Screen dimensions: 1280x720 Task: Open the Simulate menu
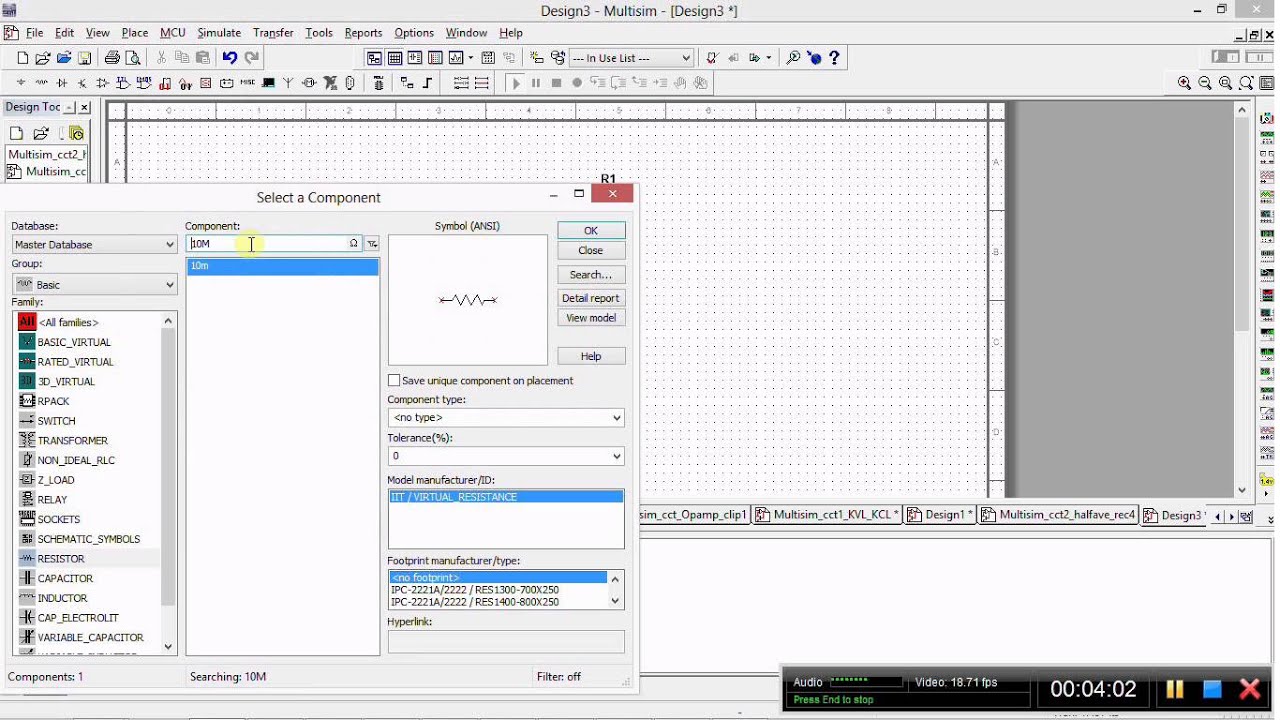[219, 33]
